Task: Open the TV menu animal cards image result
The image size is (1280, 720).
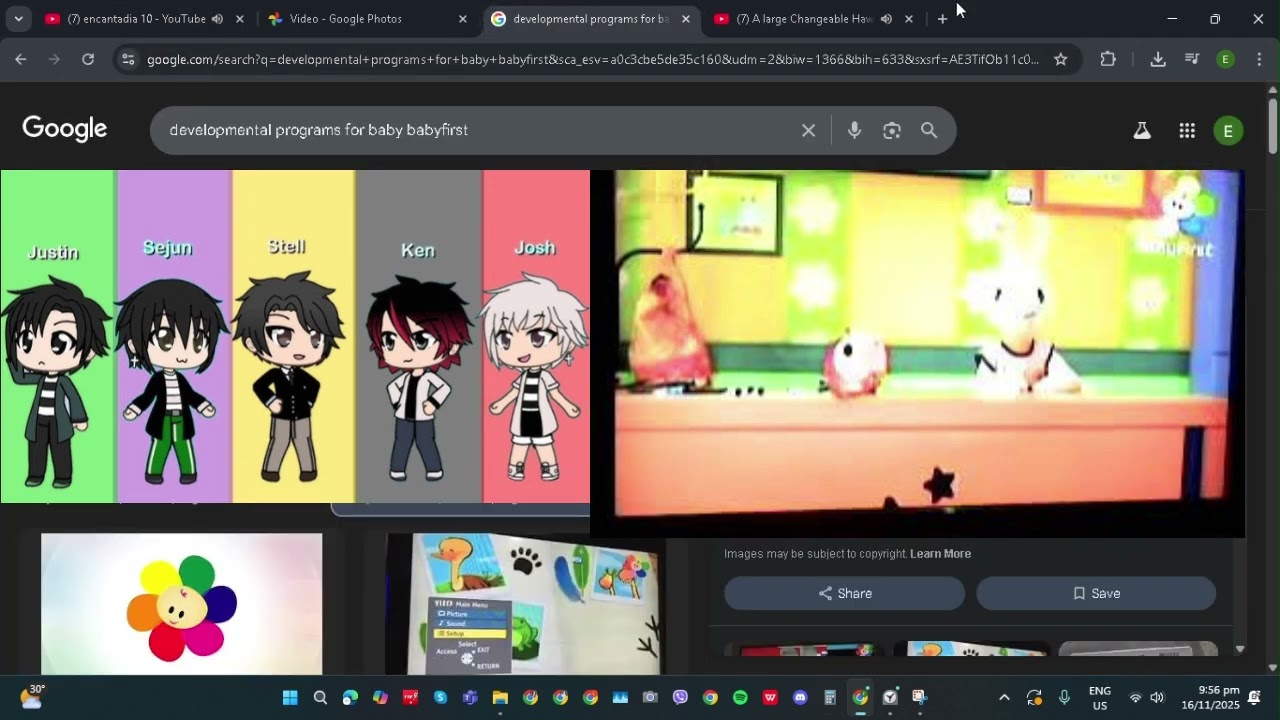Action: [524, 604]
